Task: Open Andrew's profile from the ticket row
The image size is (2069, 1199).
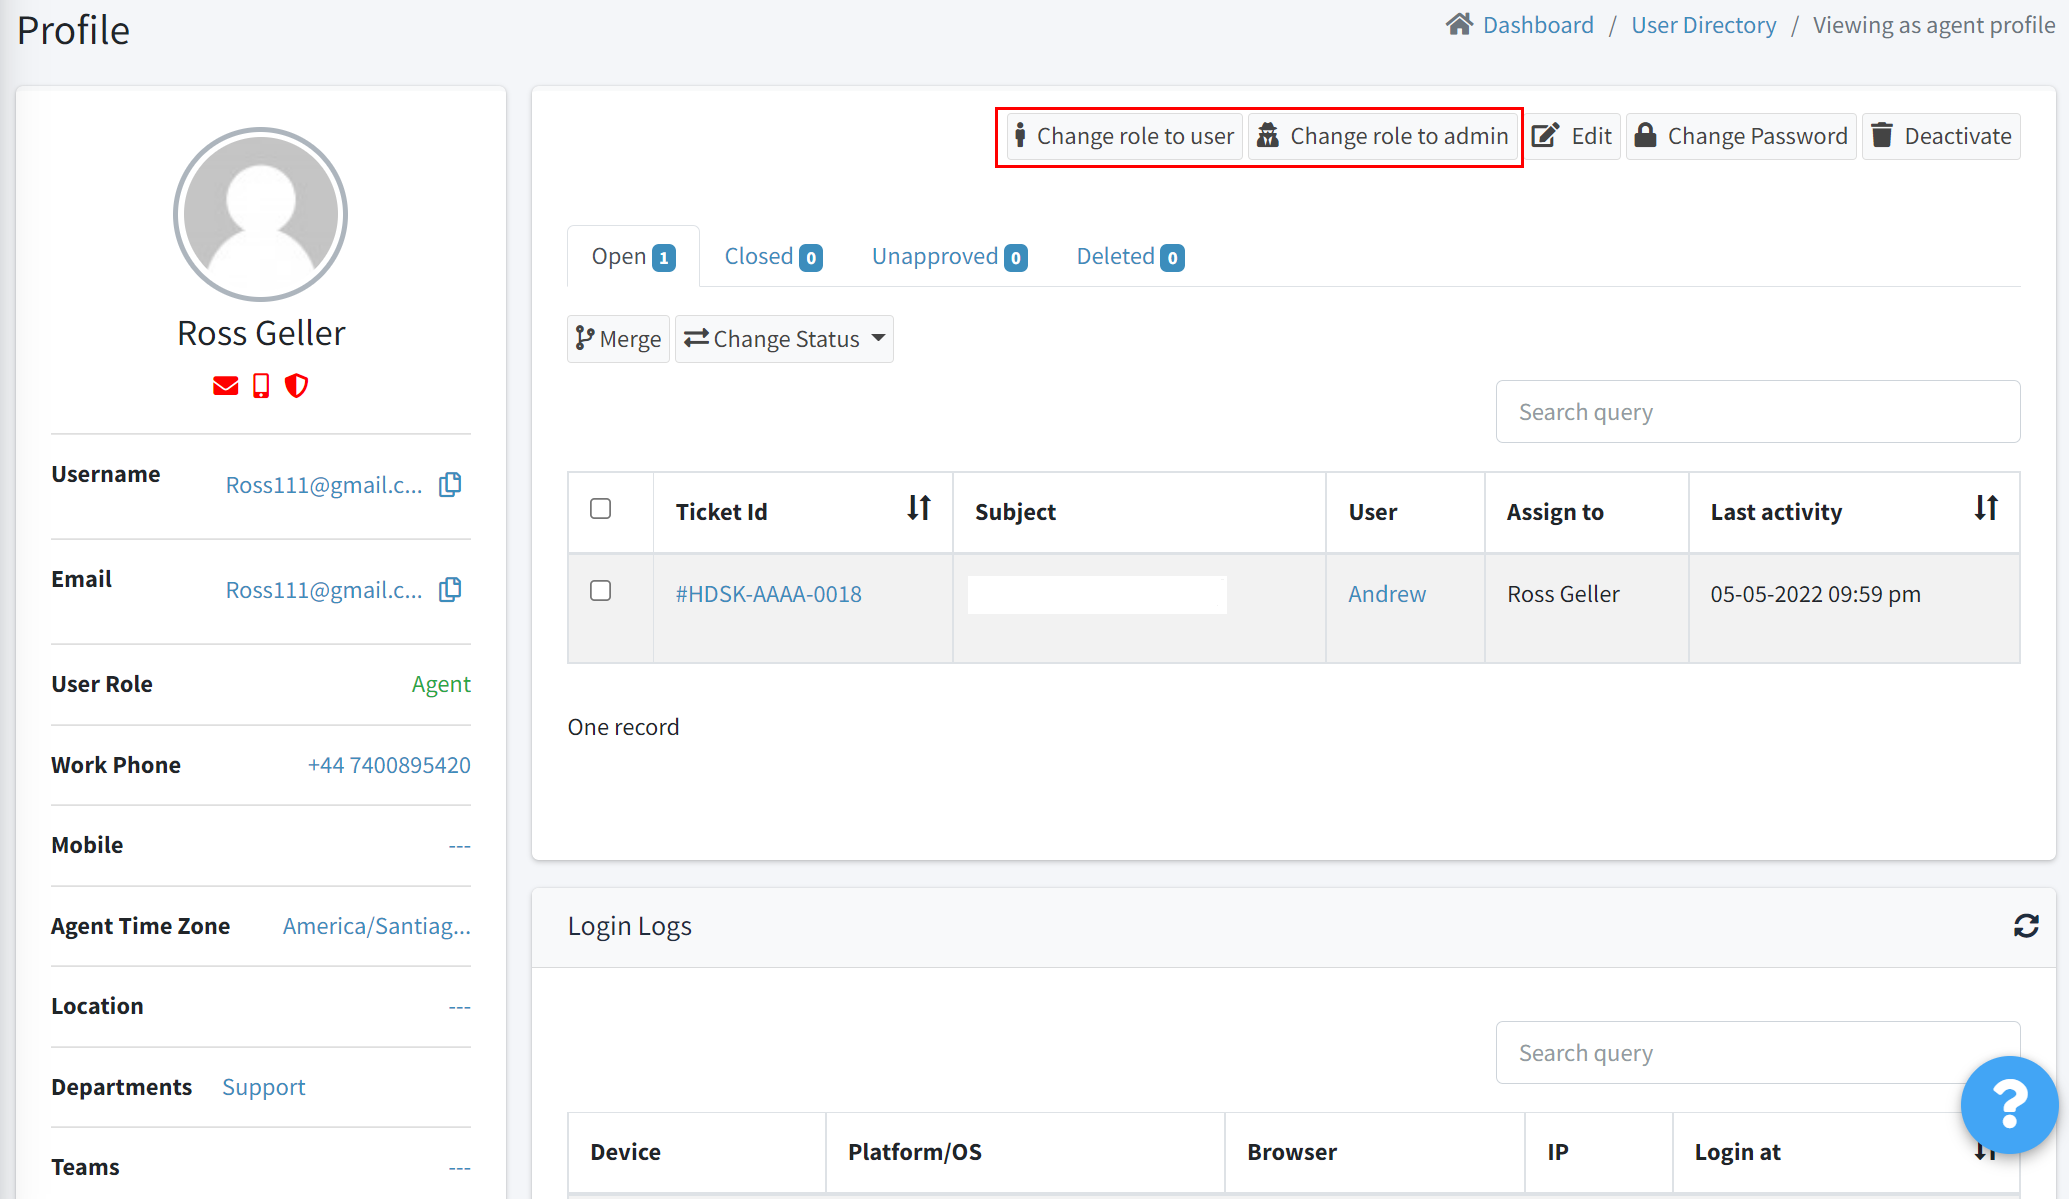Action: [1386, 593]
